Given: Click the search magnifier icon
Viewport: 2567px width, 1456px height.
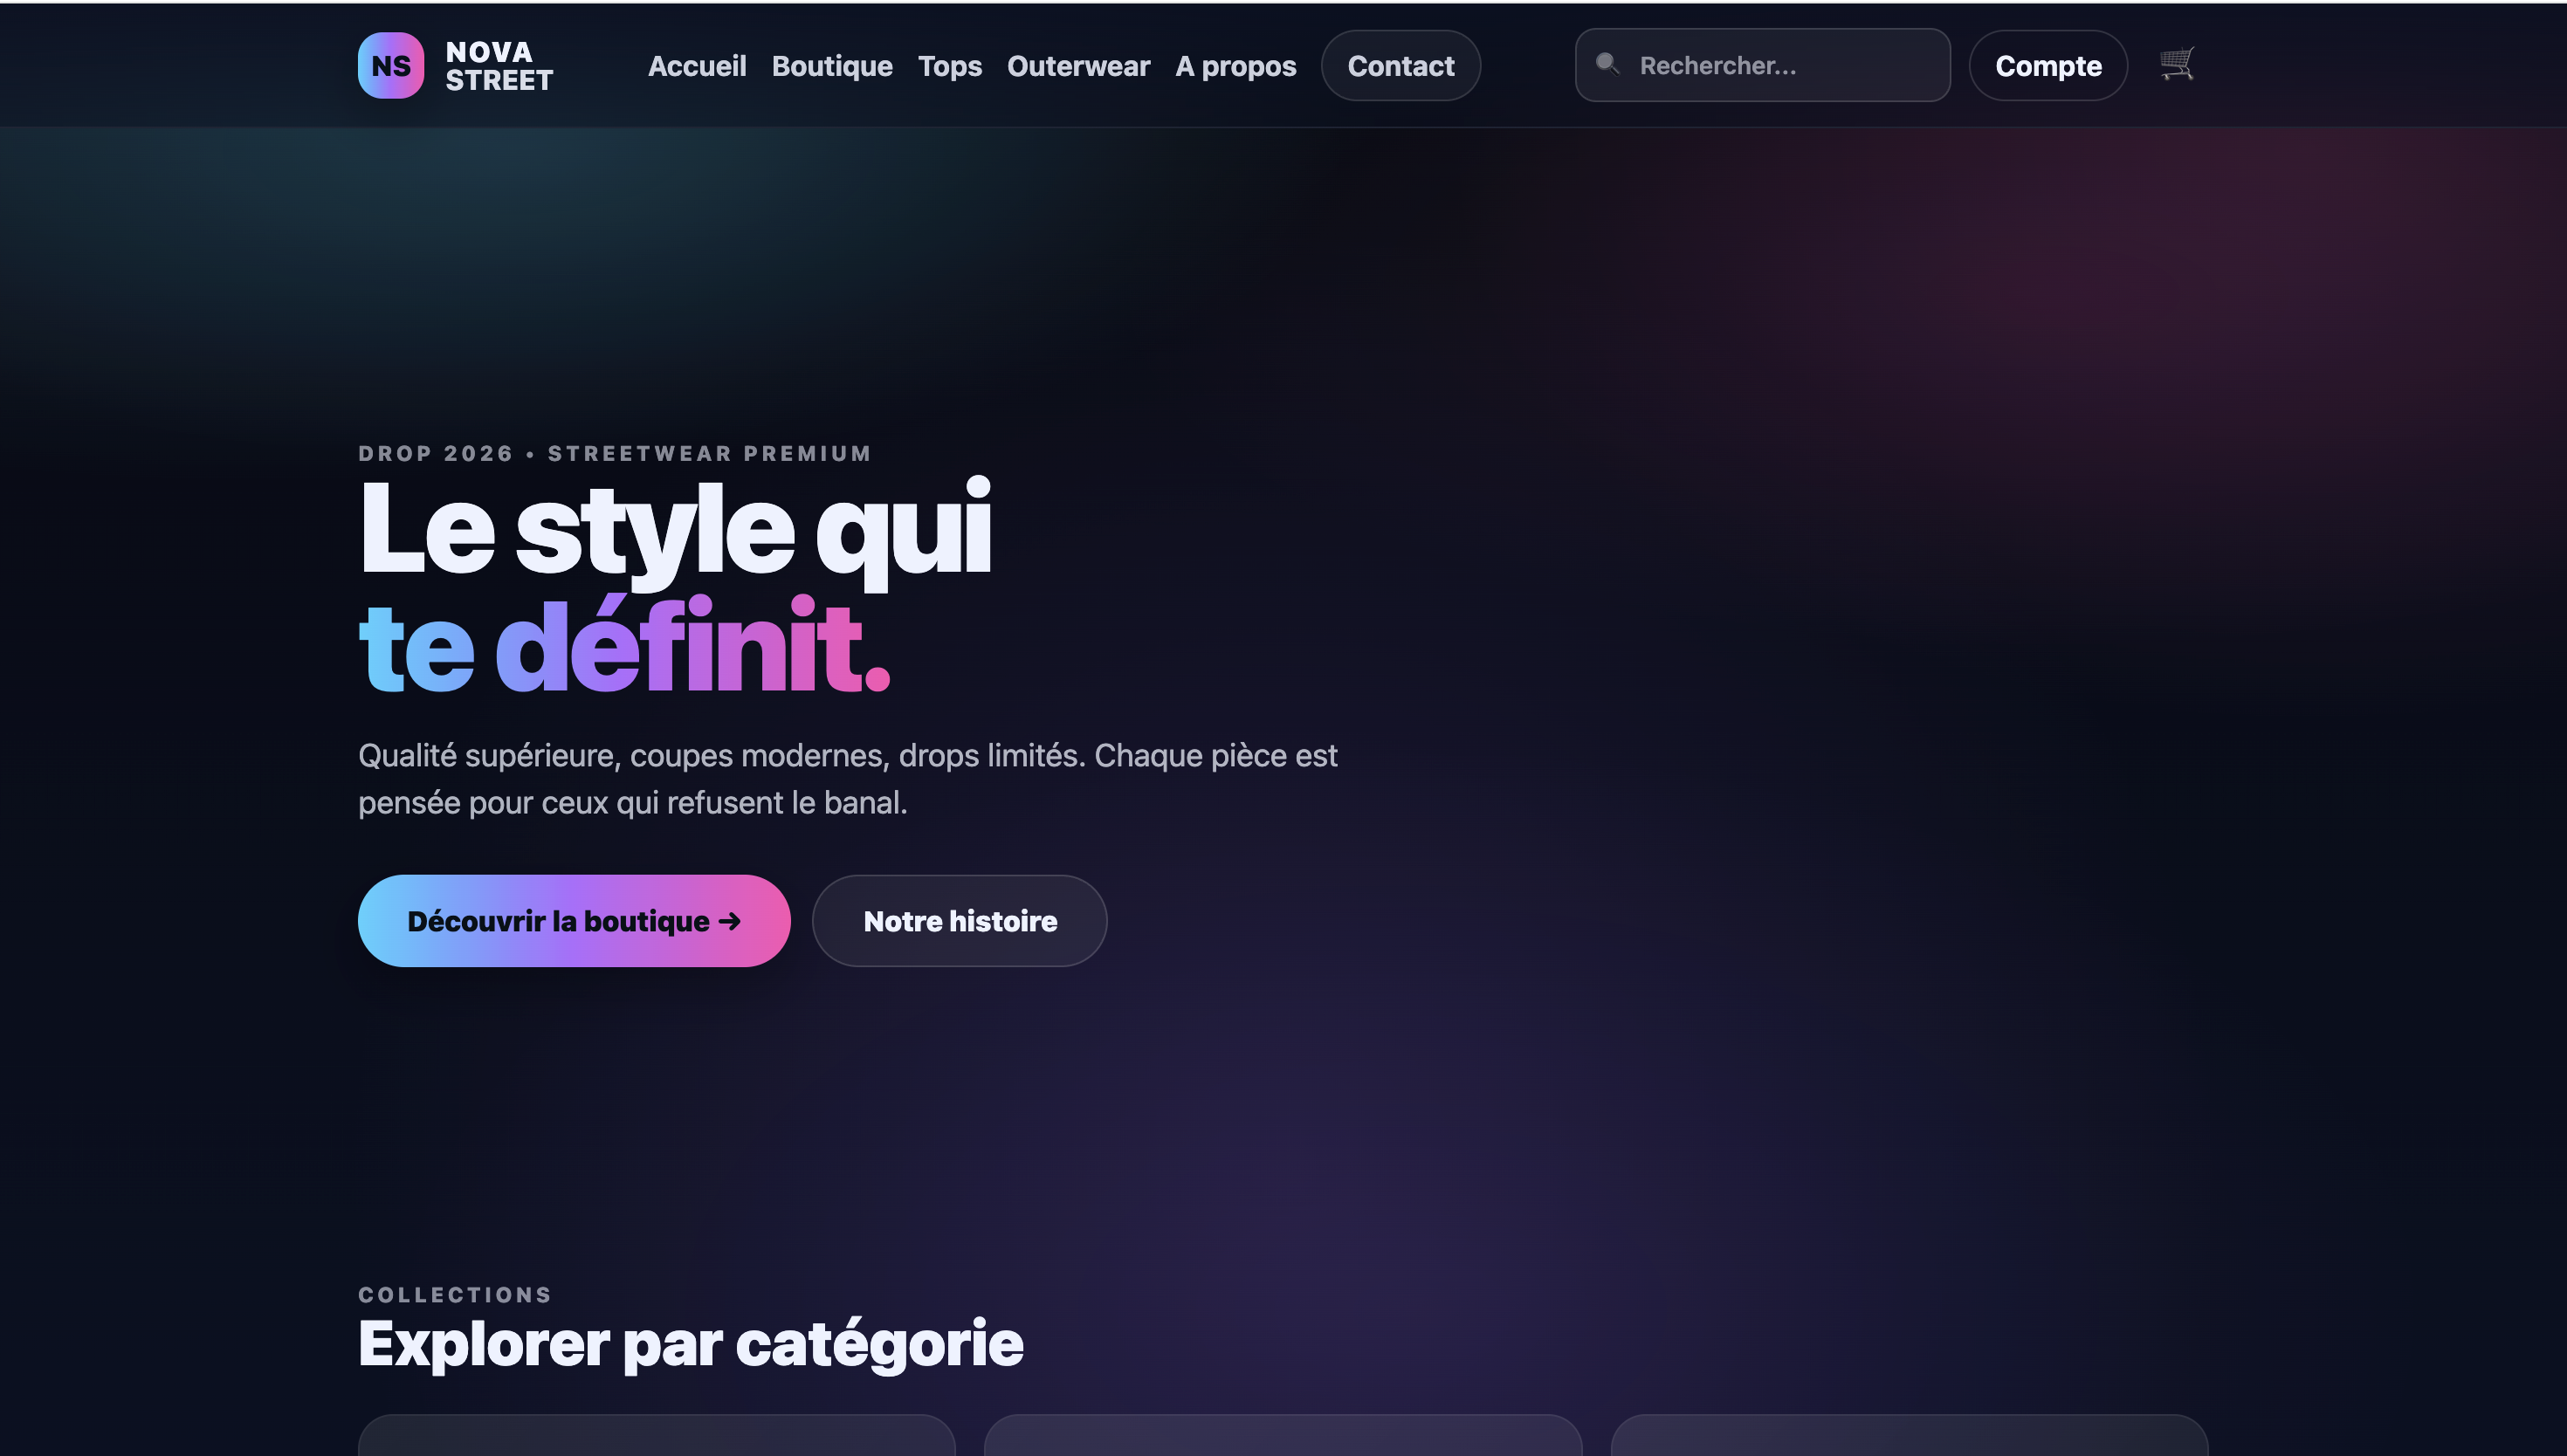Looking at the screenshot, I should [1607, 64].
